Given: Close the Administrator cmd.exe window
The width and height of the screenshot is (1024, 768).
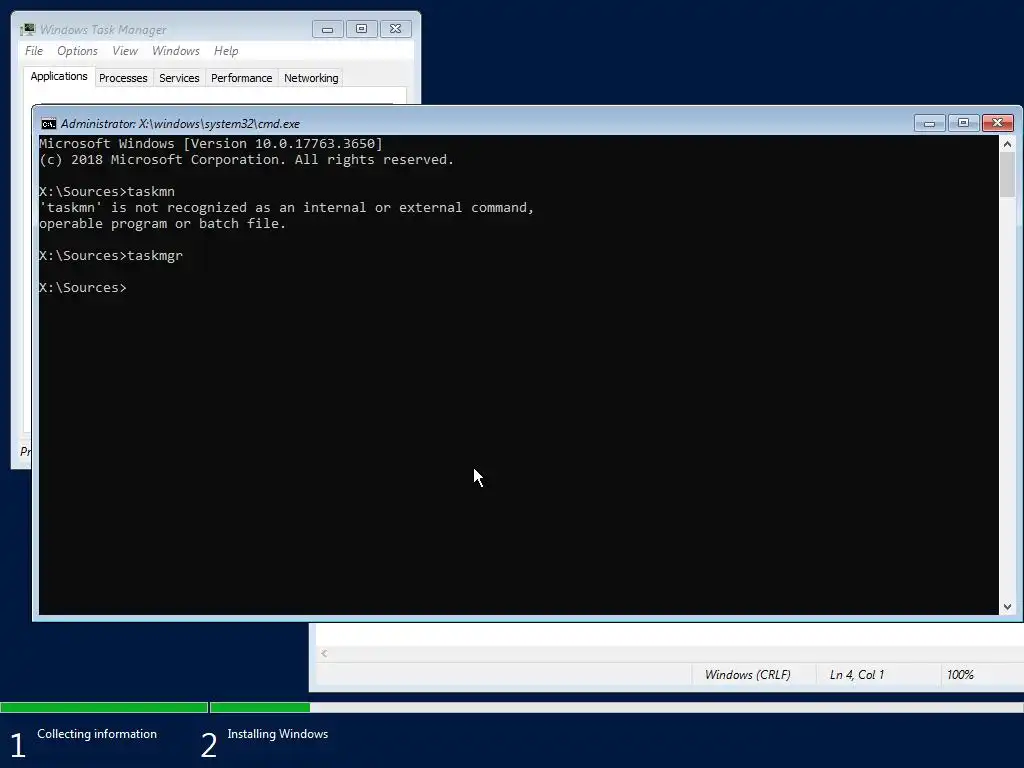Looking at the screenshot, I should pyautogui.click(x=997, y=123).
